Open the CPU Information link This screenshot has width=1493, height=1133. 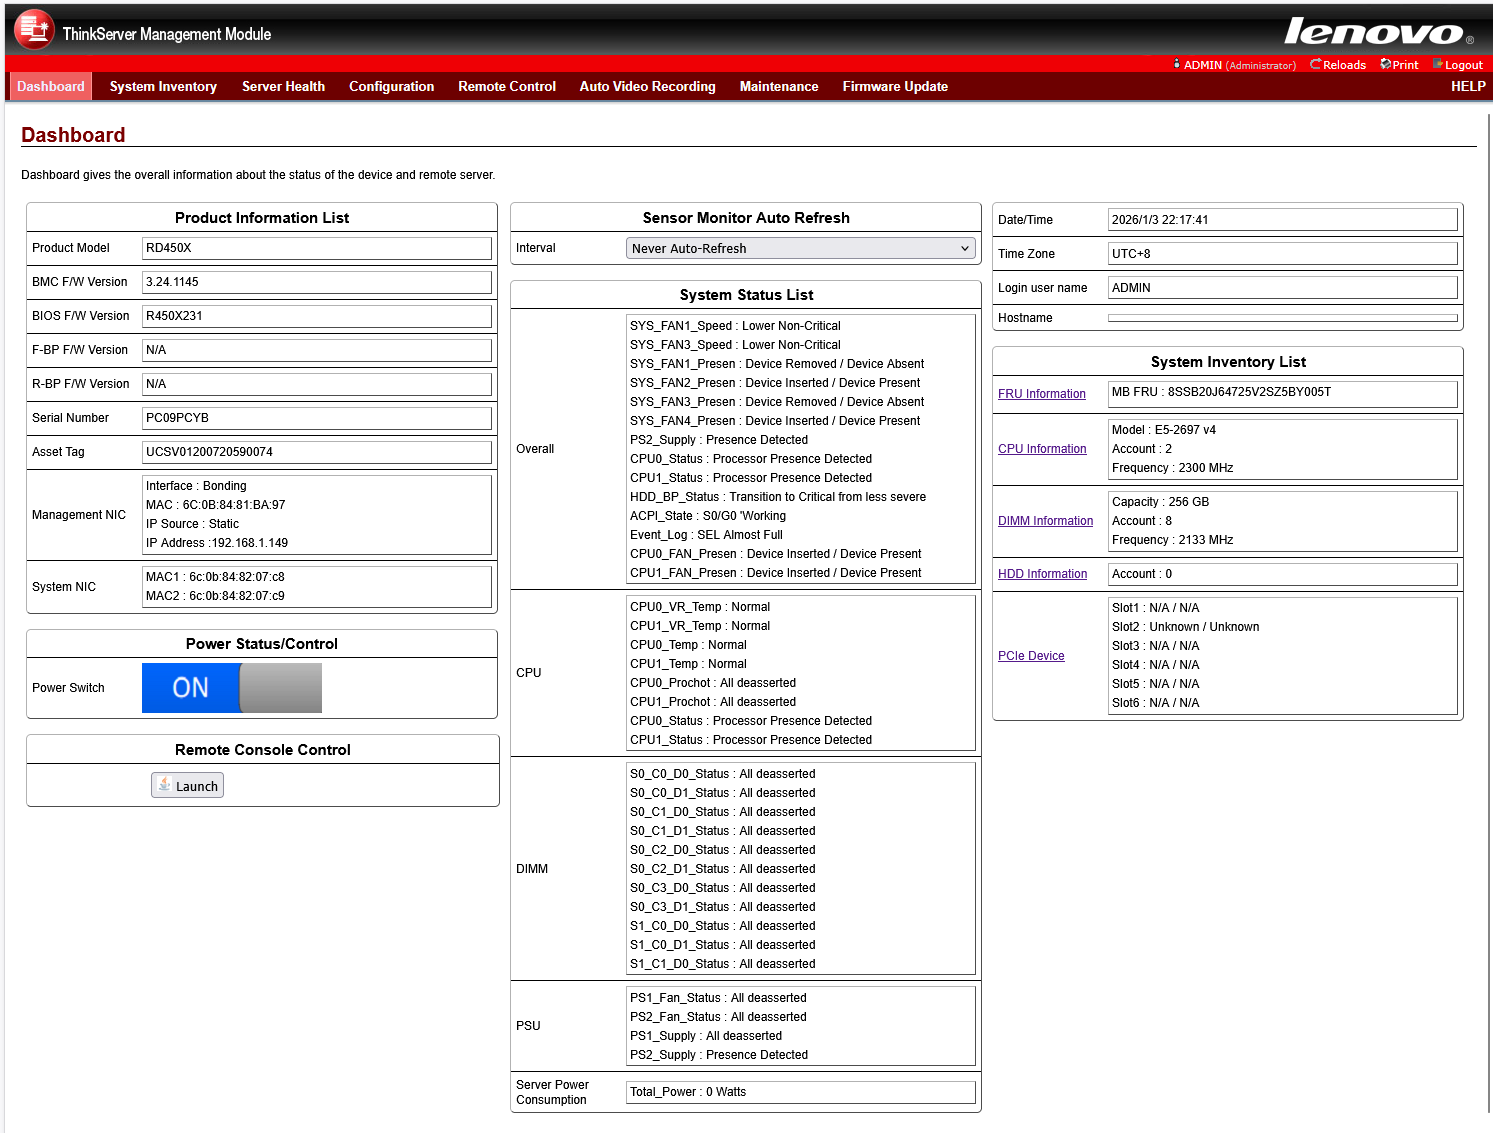[1042, 448]
